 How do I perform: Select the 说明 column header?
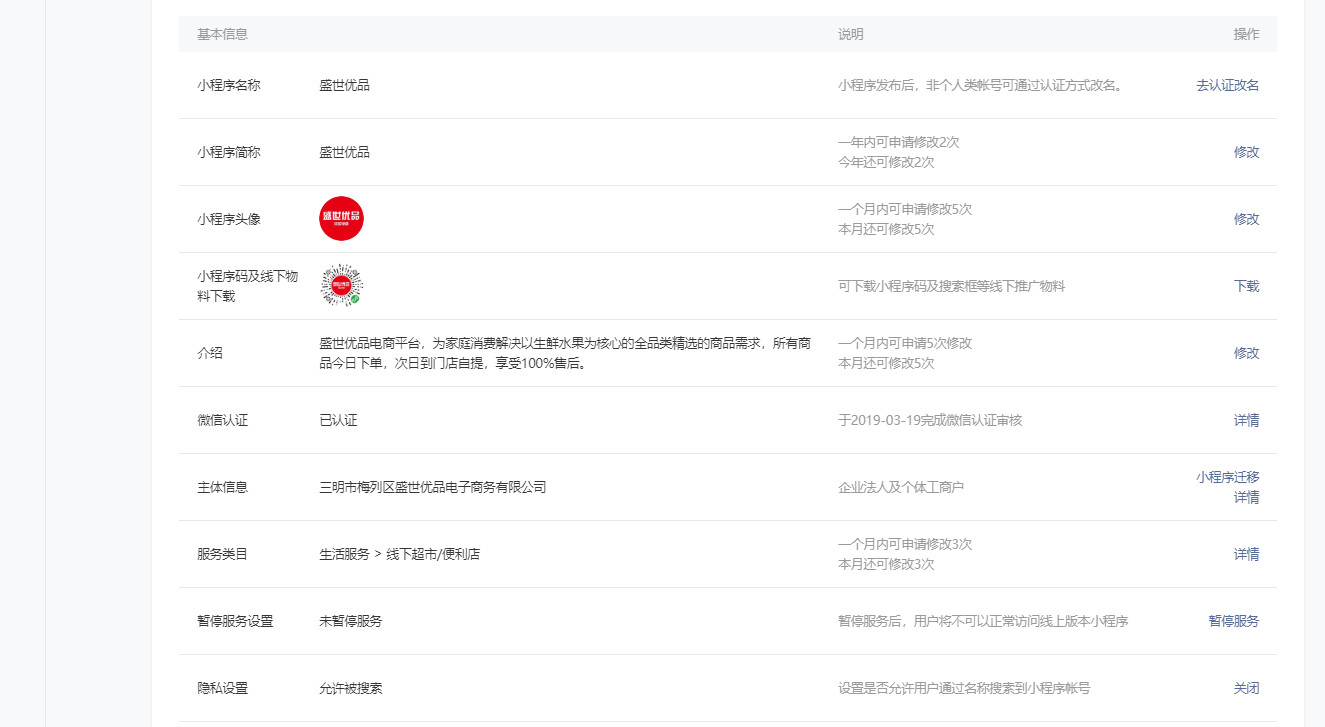pos(850,34)
